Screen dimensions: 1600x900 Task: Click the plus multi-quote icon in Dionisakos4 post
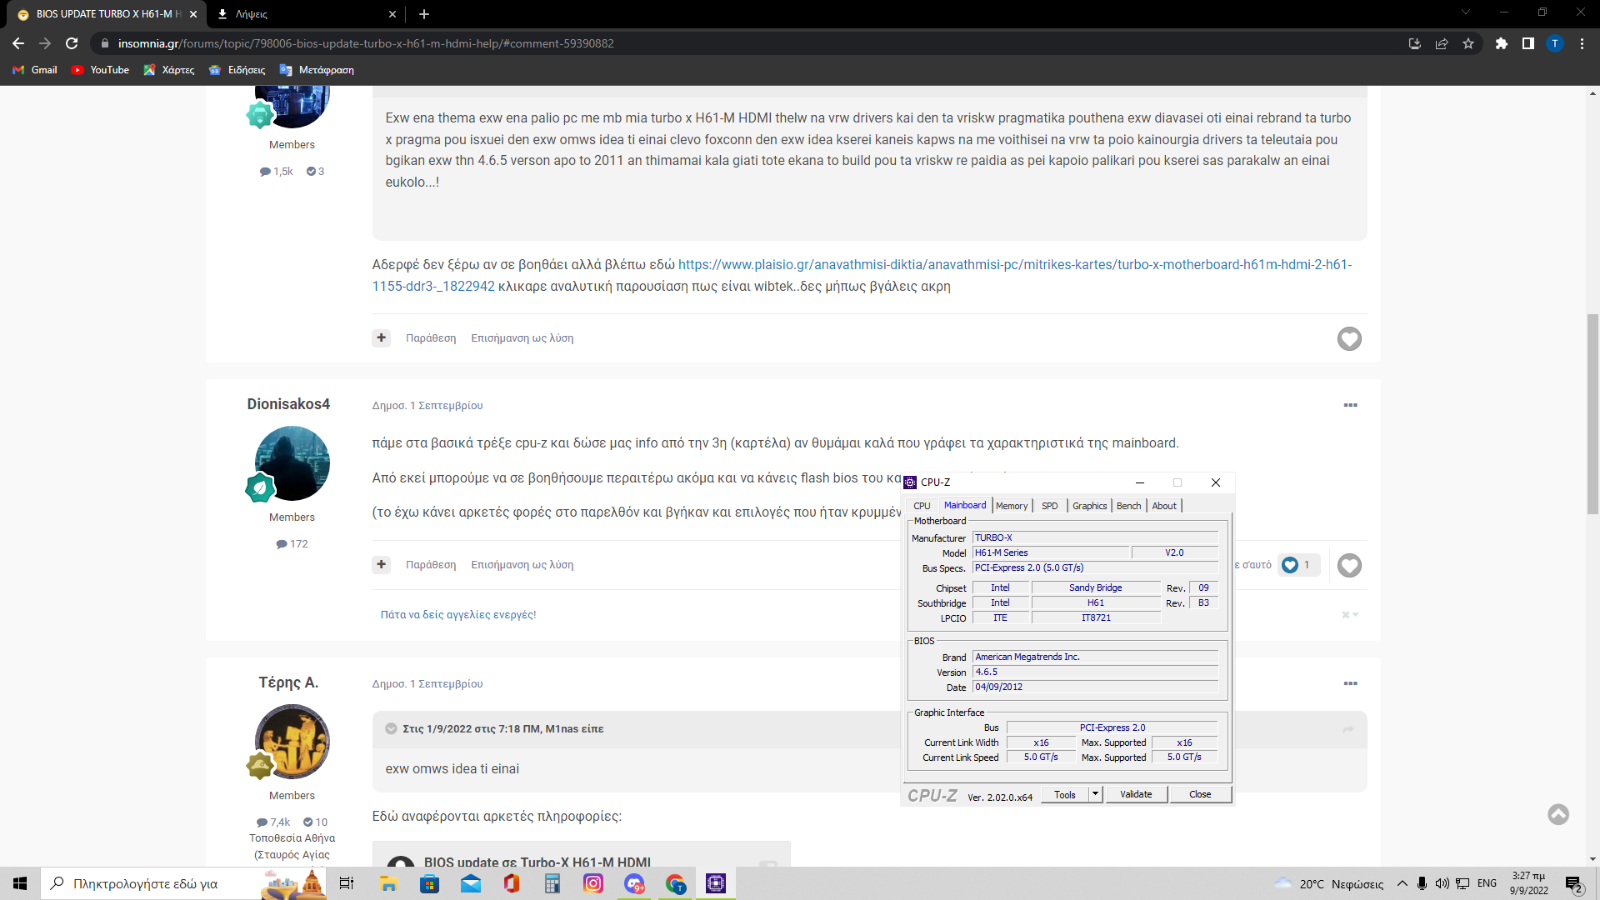(381, 565)
